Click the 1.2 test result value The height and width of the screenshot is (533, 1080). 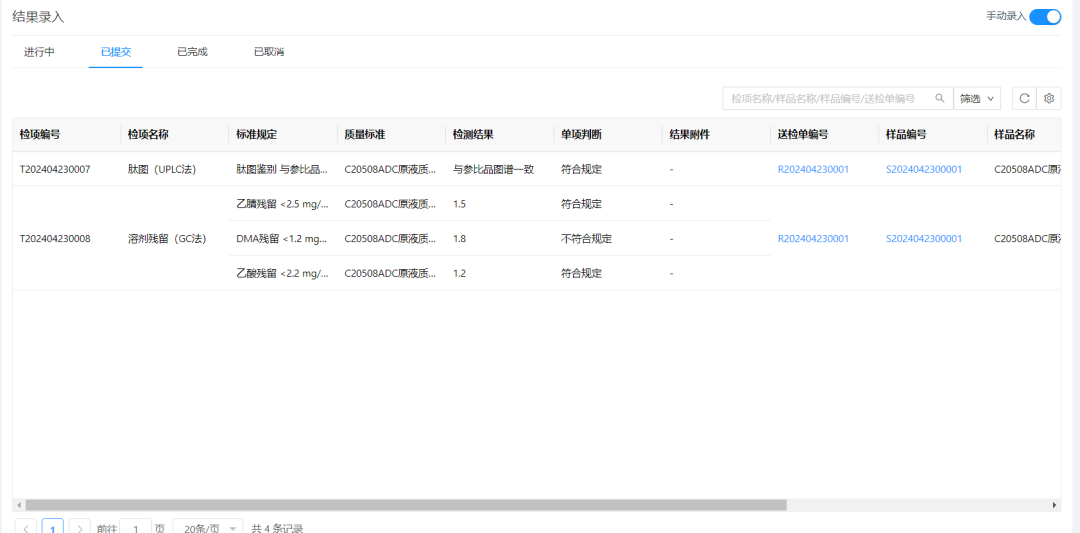[459, 273]
